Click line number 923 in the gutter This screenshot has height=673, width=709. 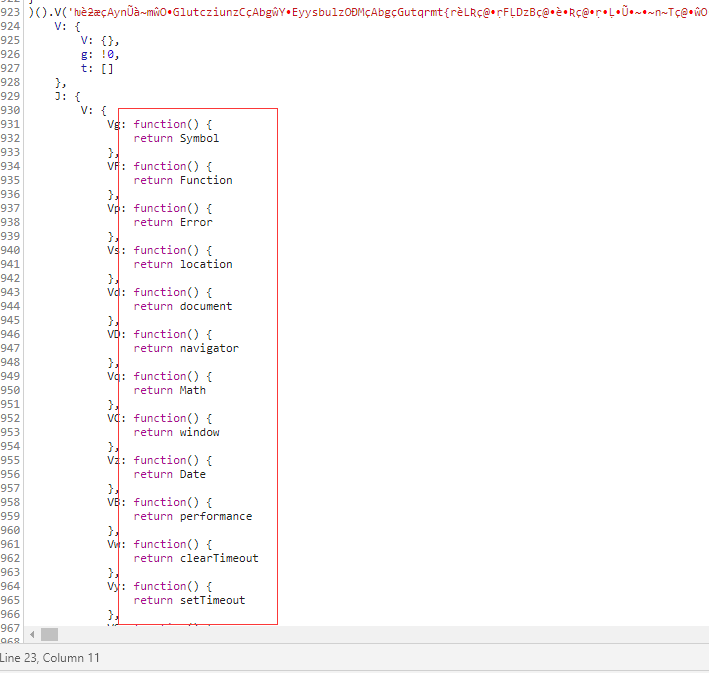(x=10, y=12)
